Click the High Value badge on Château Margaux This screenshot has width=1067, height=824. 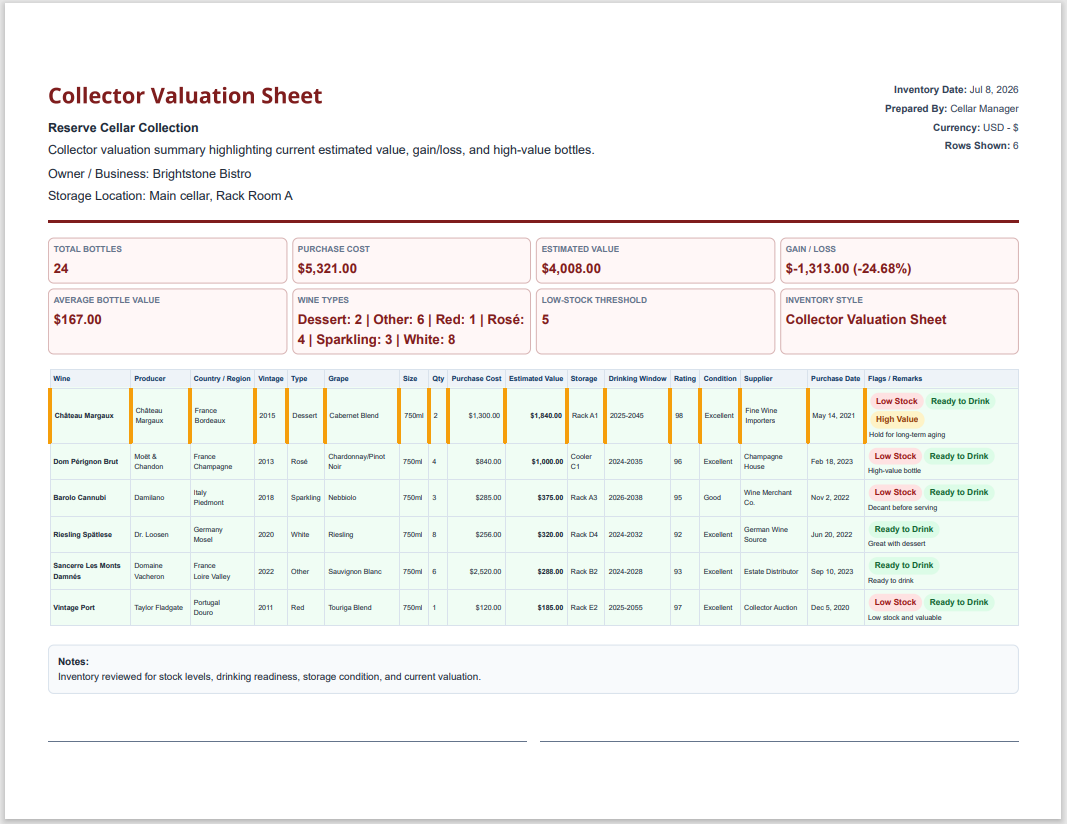pos(896,419)
